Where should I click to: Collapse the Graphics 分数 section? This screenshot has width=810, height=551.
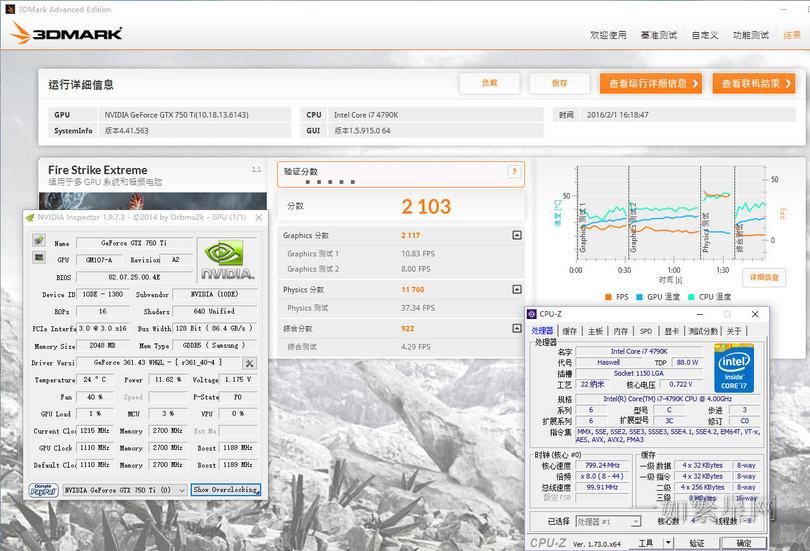[x=517, y=235]
